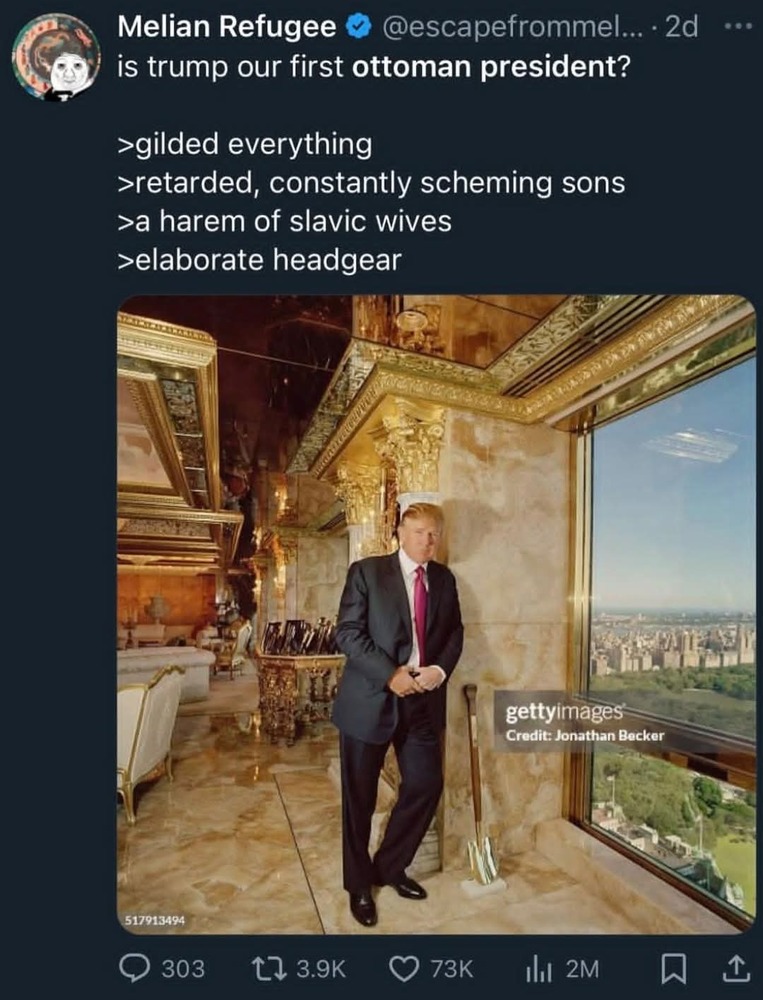The height and width of the screenshot is (1000, 763).
Task: Click the 2M views count
Action: tap(582, 968)
